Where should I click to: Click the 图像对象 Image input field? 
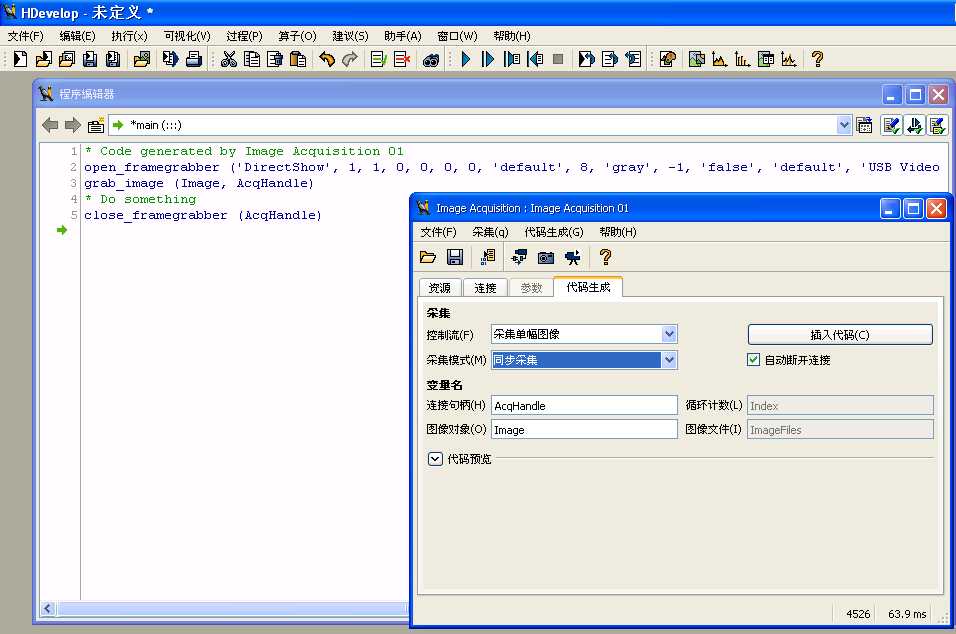pyautogui.click(x=584, y=430)
